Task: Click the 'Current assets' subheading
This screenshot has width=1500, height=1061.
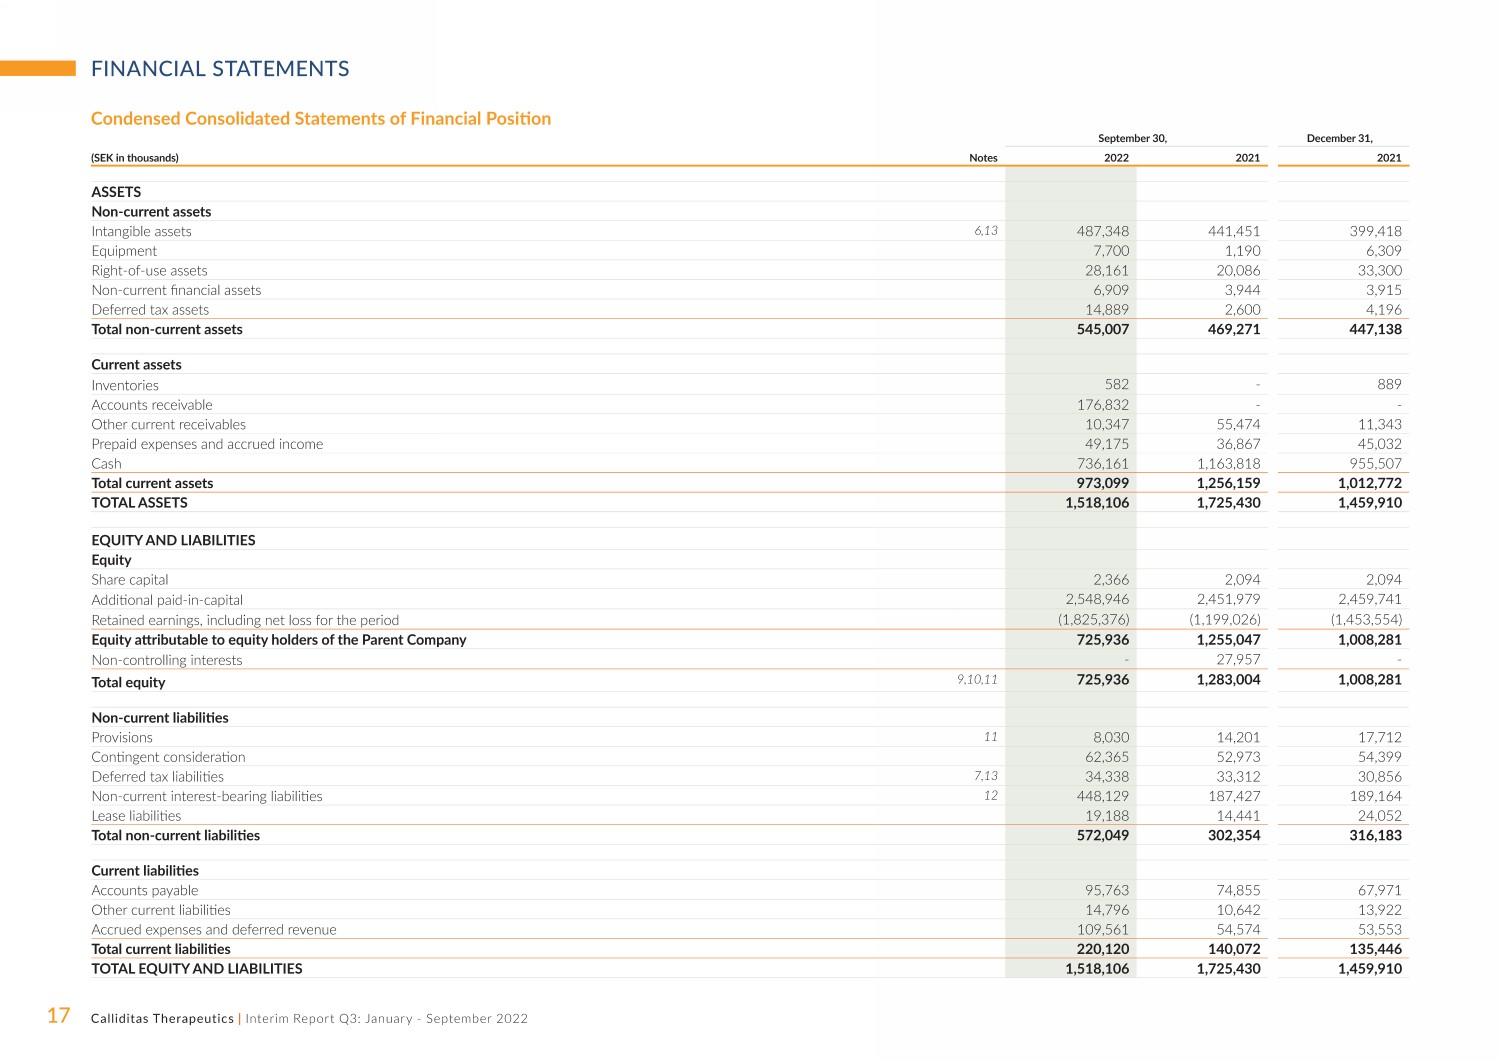Action: (136, 365)
